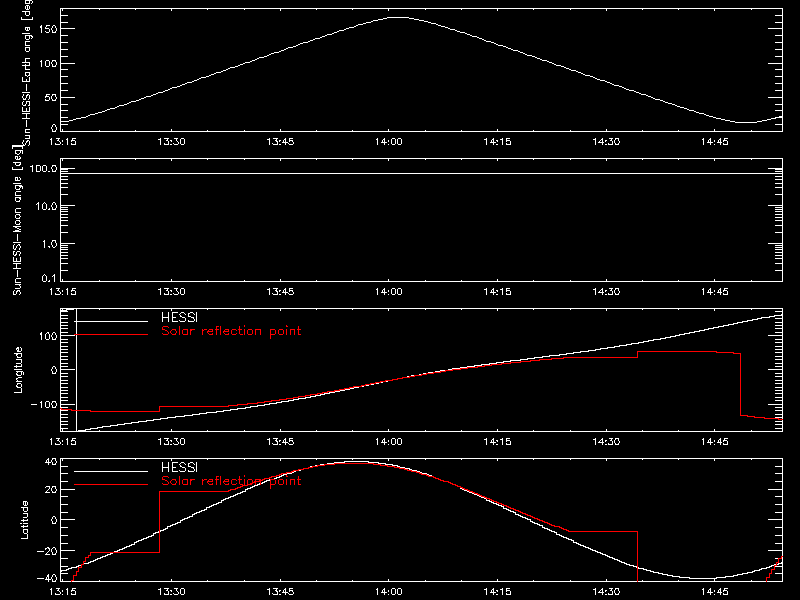
Task: Click the -20 tick label on Latitude plot
Action: click(x=47, y=551)
